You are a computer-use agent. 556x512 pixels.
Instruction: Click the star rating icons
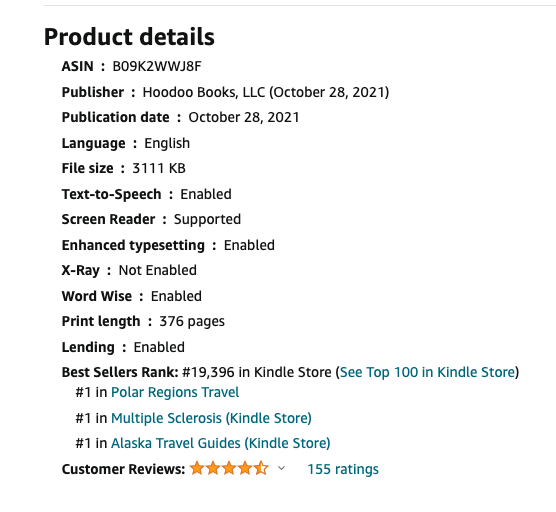[x=229, y=468]
